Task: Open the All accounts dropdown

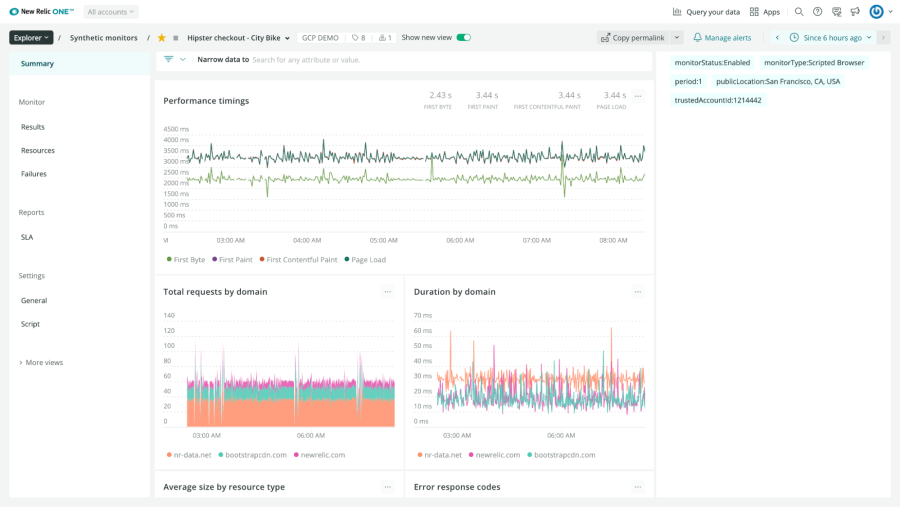Action: (111, 11)
